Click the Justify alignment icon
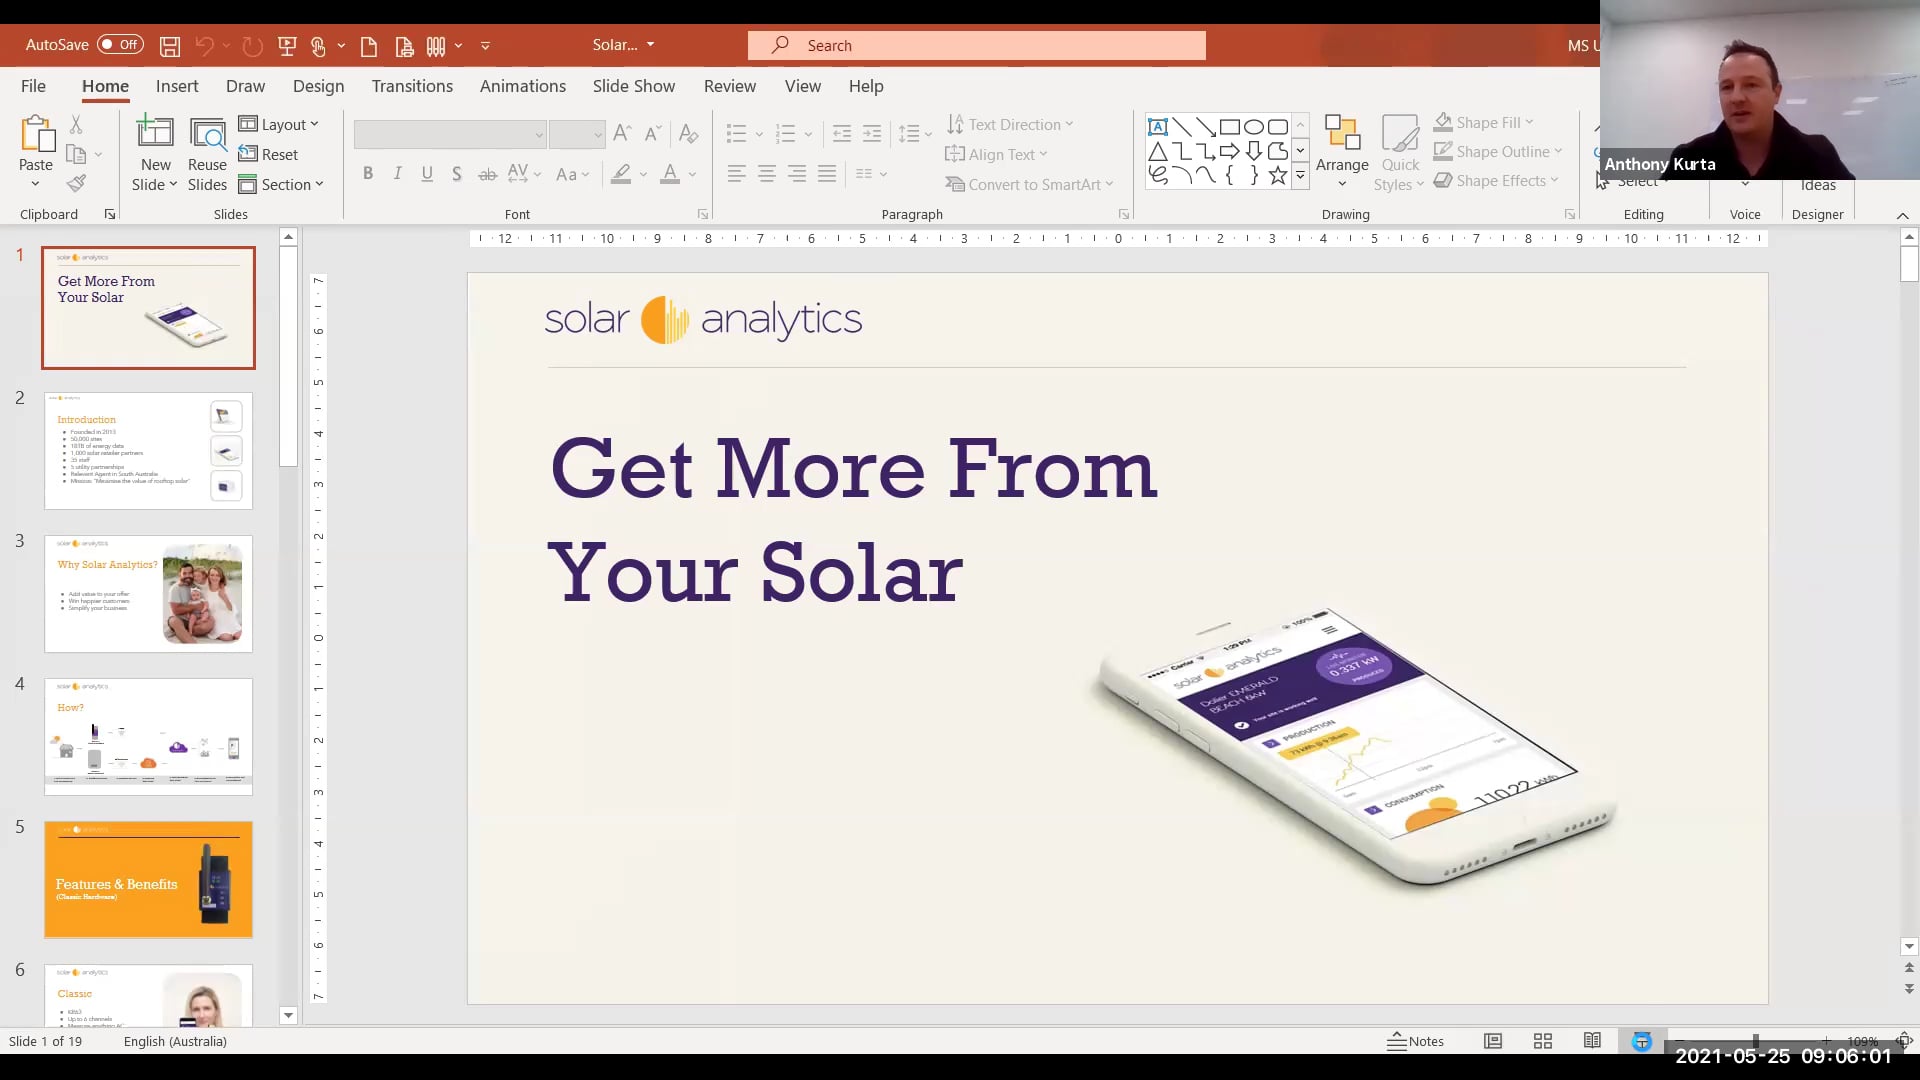 point(827,174)
